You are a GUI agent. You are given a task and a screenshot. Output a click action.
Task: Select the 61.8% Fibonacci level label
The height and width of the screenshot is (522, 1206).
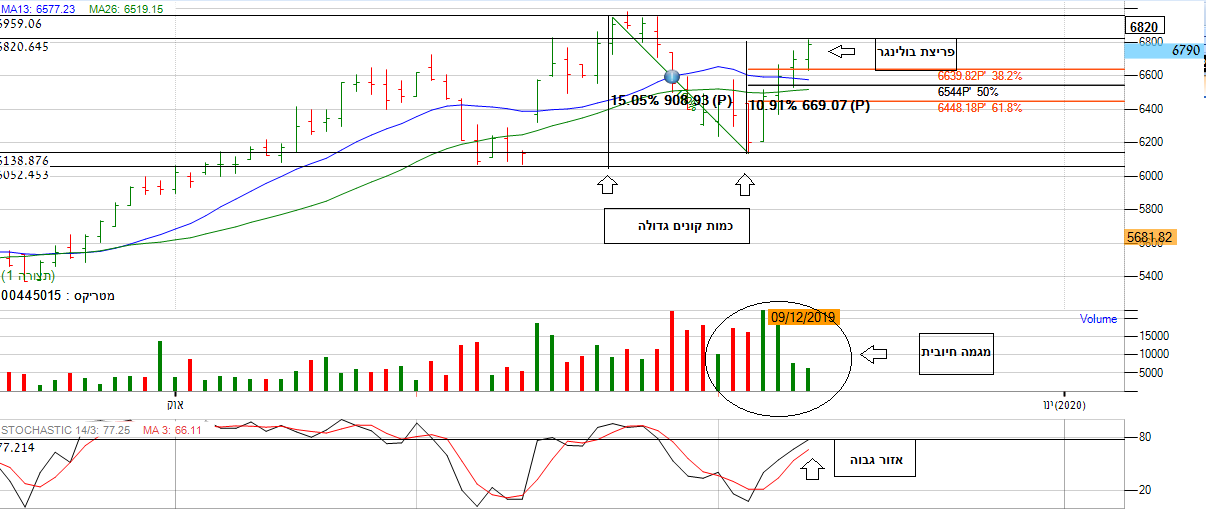[979, 108]
